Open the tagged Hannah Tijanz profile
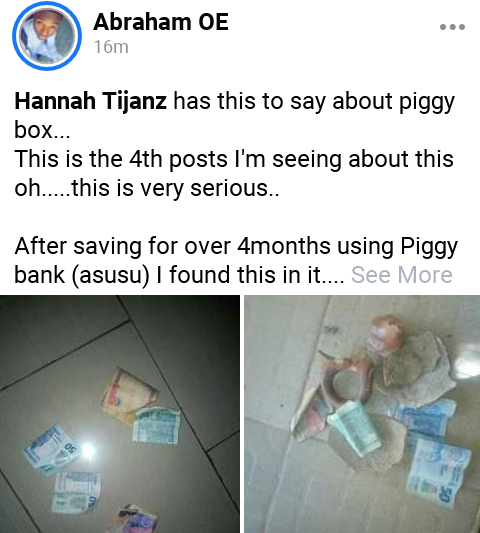Viewport: 480px width, 533px height. 90,101
